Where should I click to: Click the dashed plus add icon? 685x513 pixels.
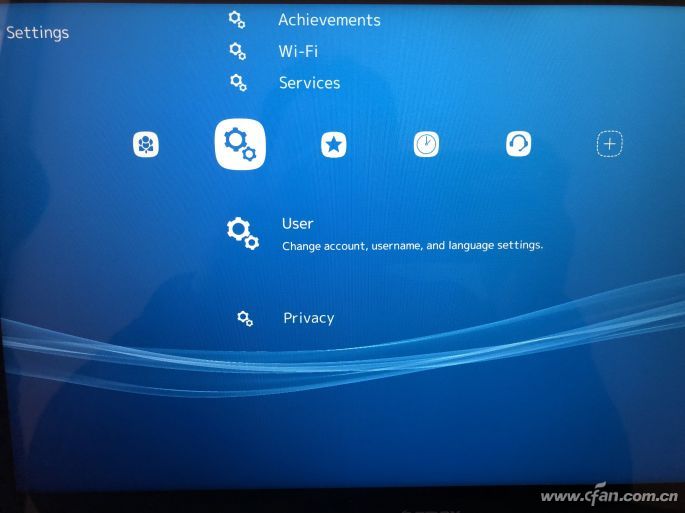click(610, 143)
